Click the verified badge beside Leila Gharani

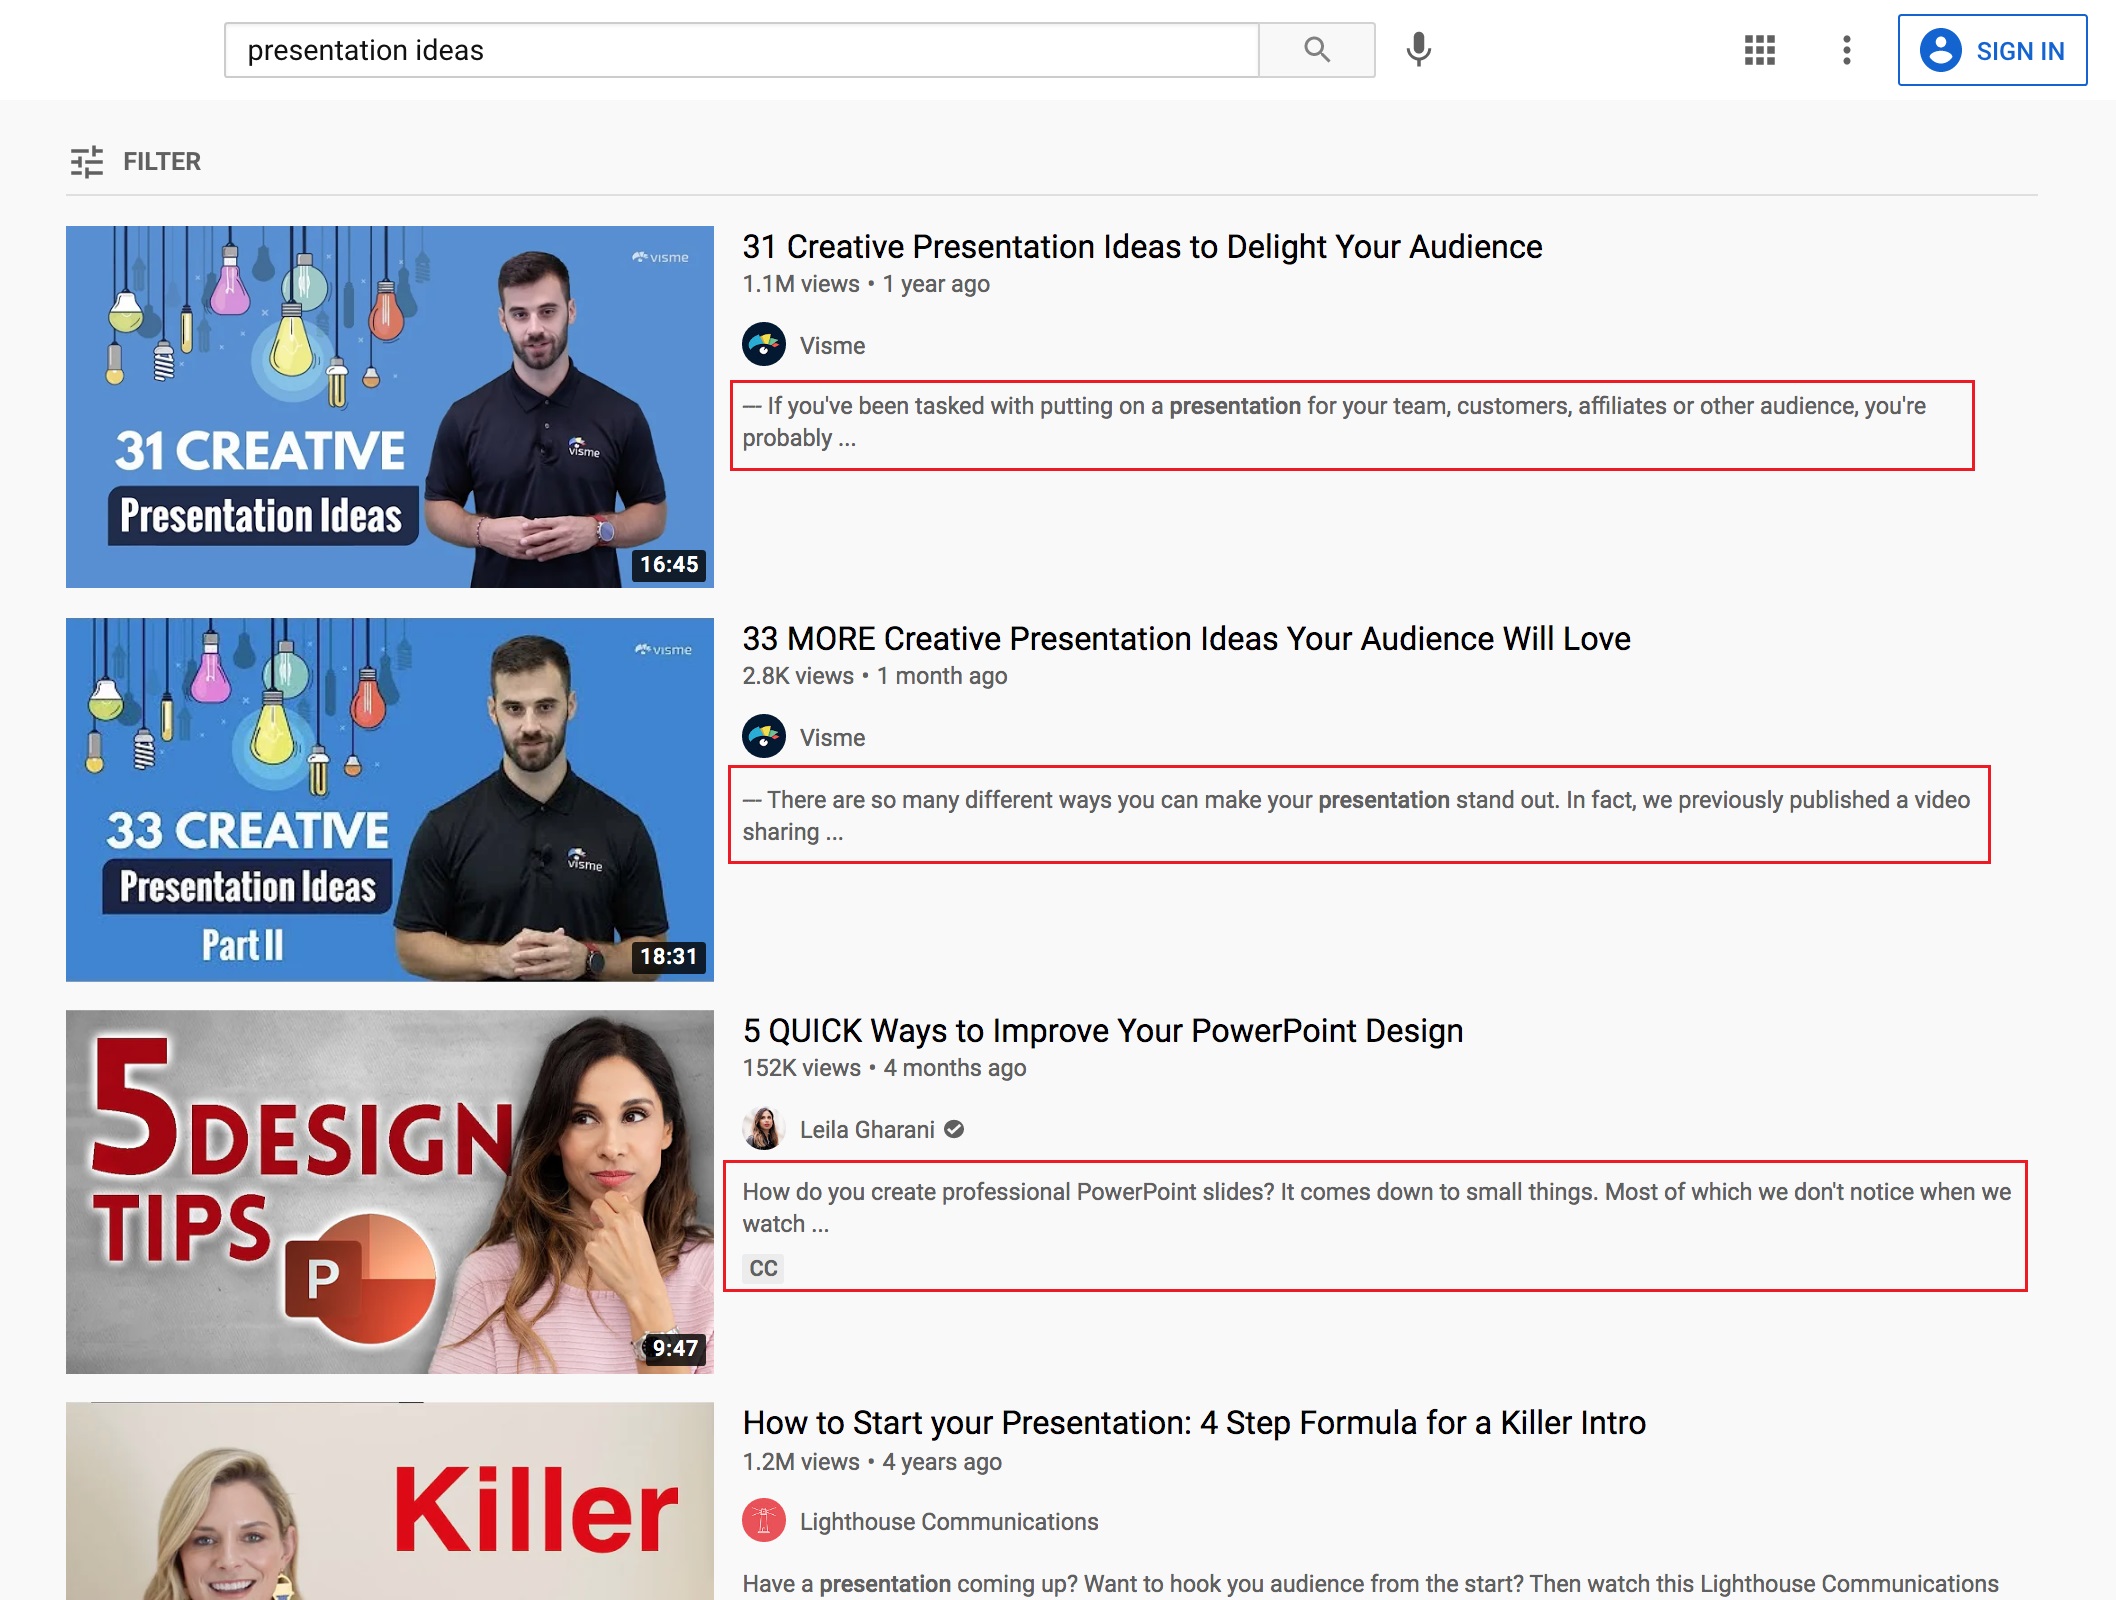954,1129
